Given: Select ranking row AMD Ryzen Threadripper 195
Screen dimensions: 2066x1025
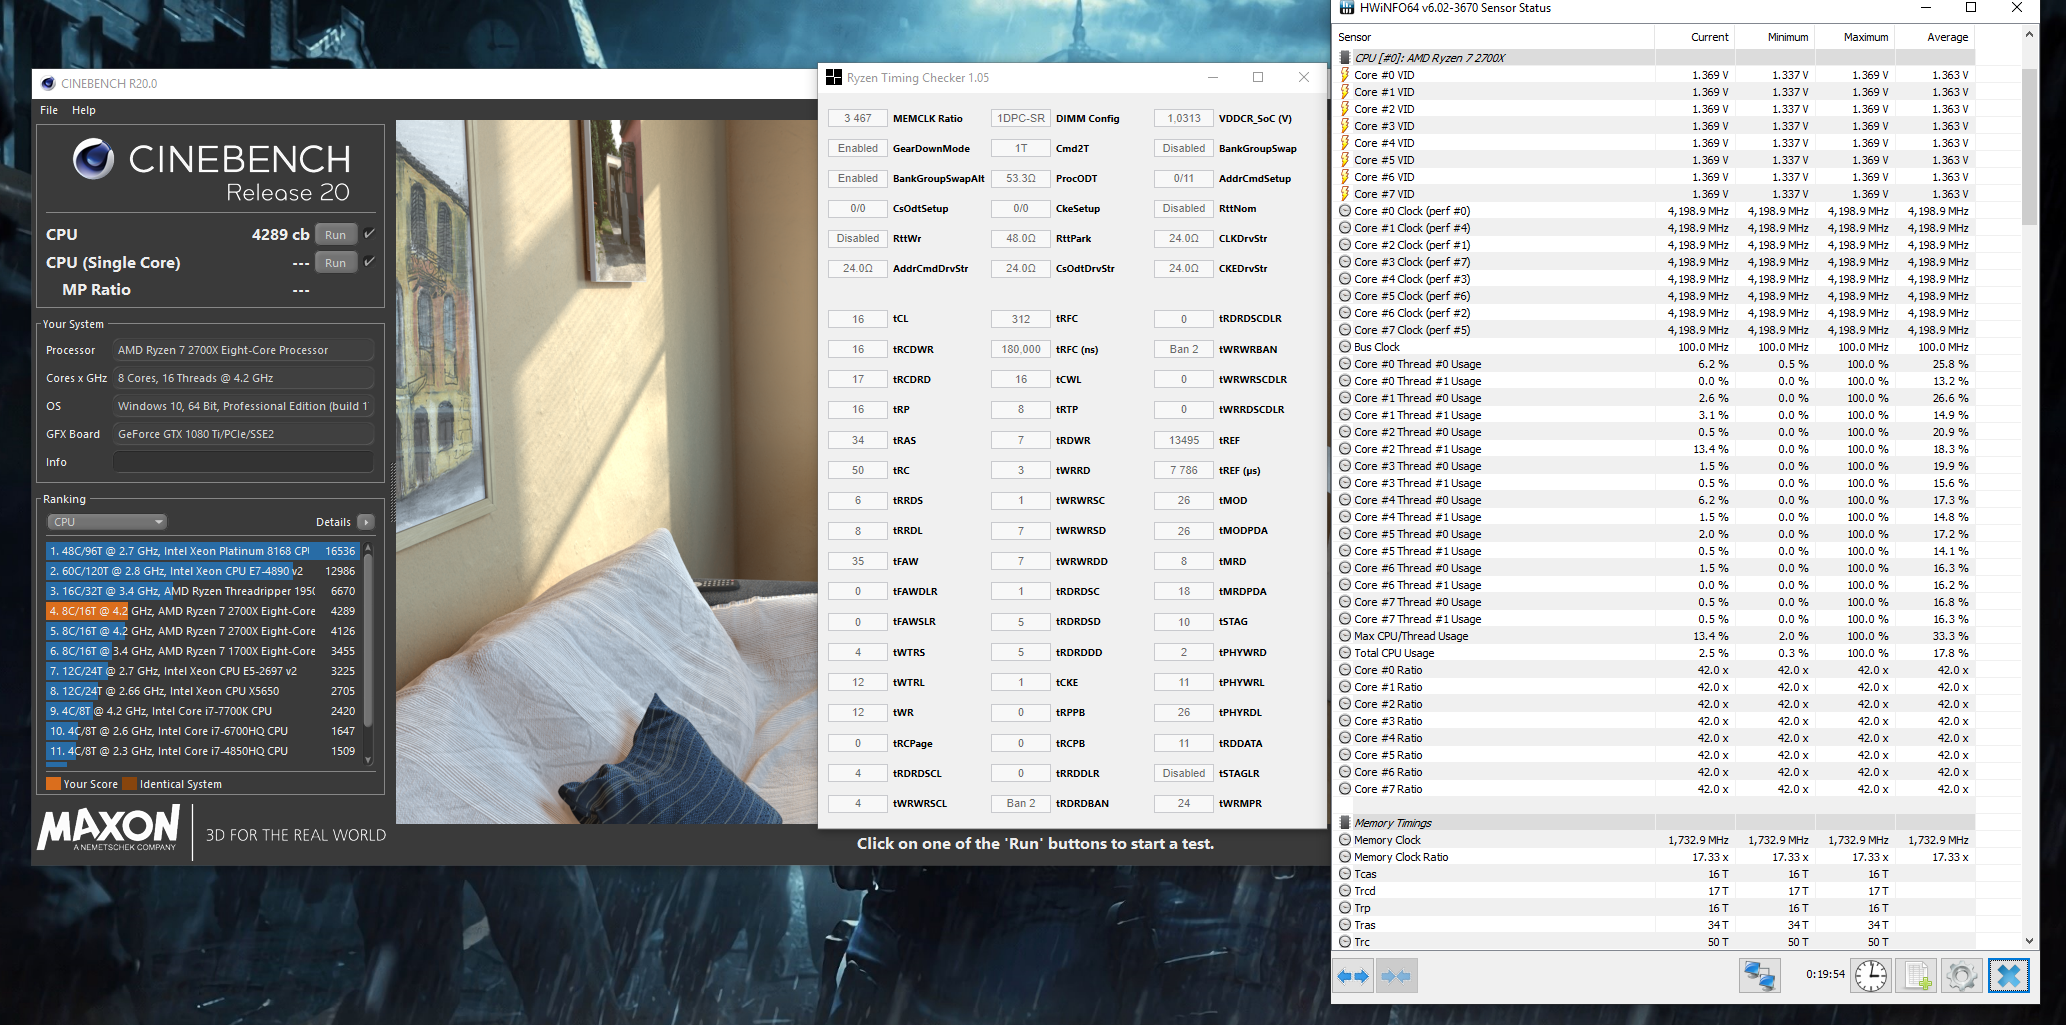Looking at the screenshot, I should pos(202,591).
